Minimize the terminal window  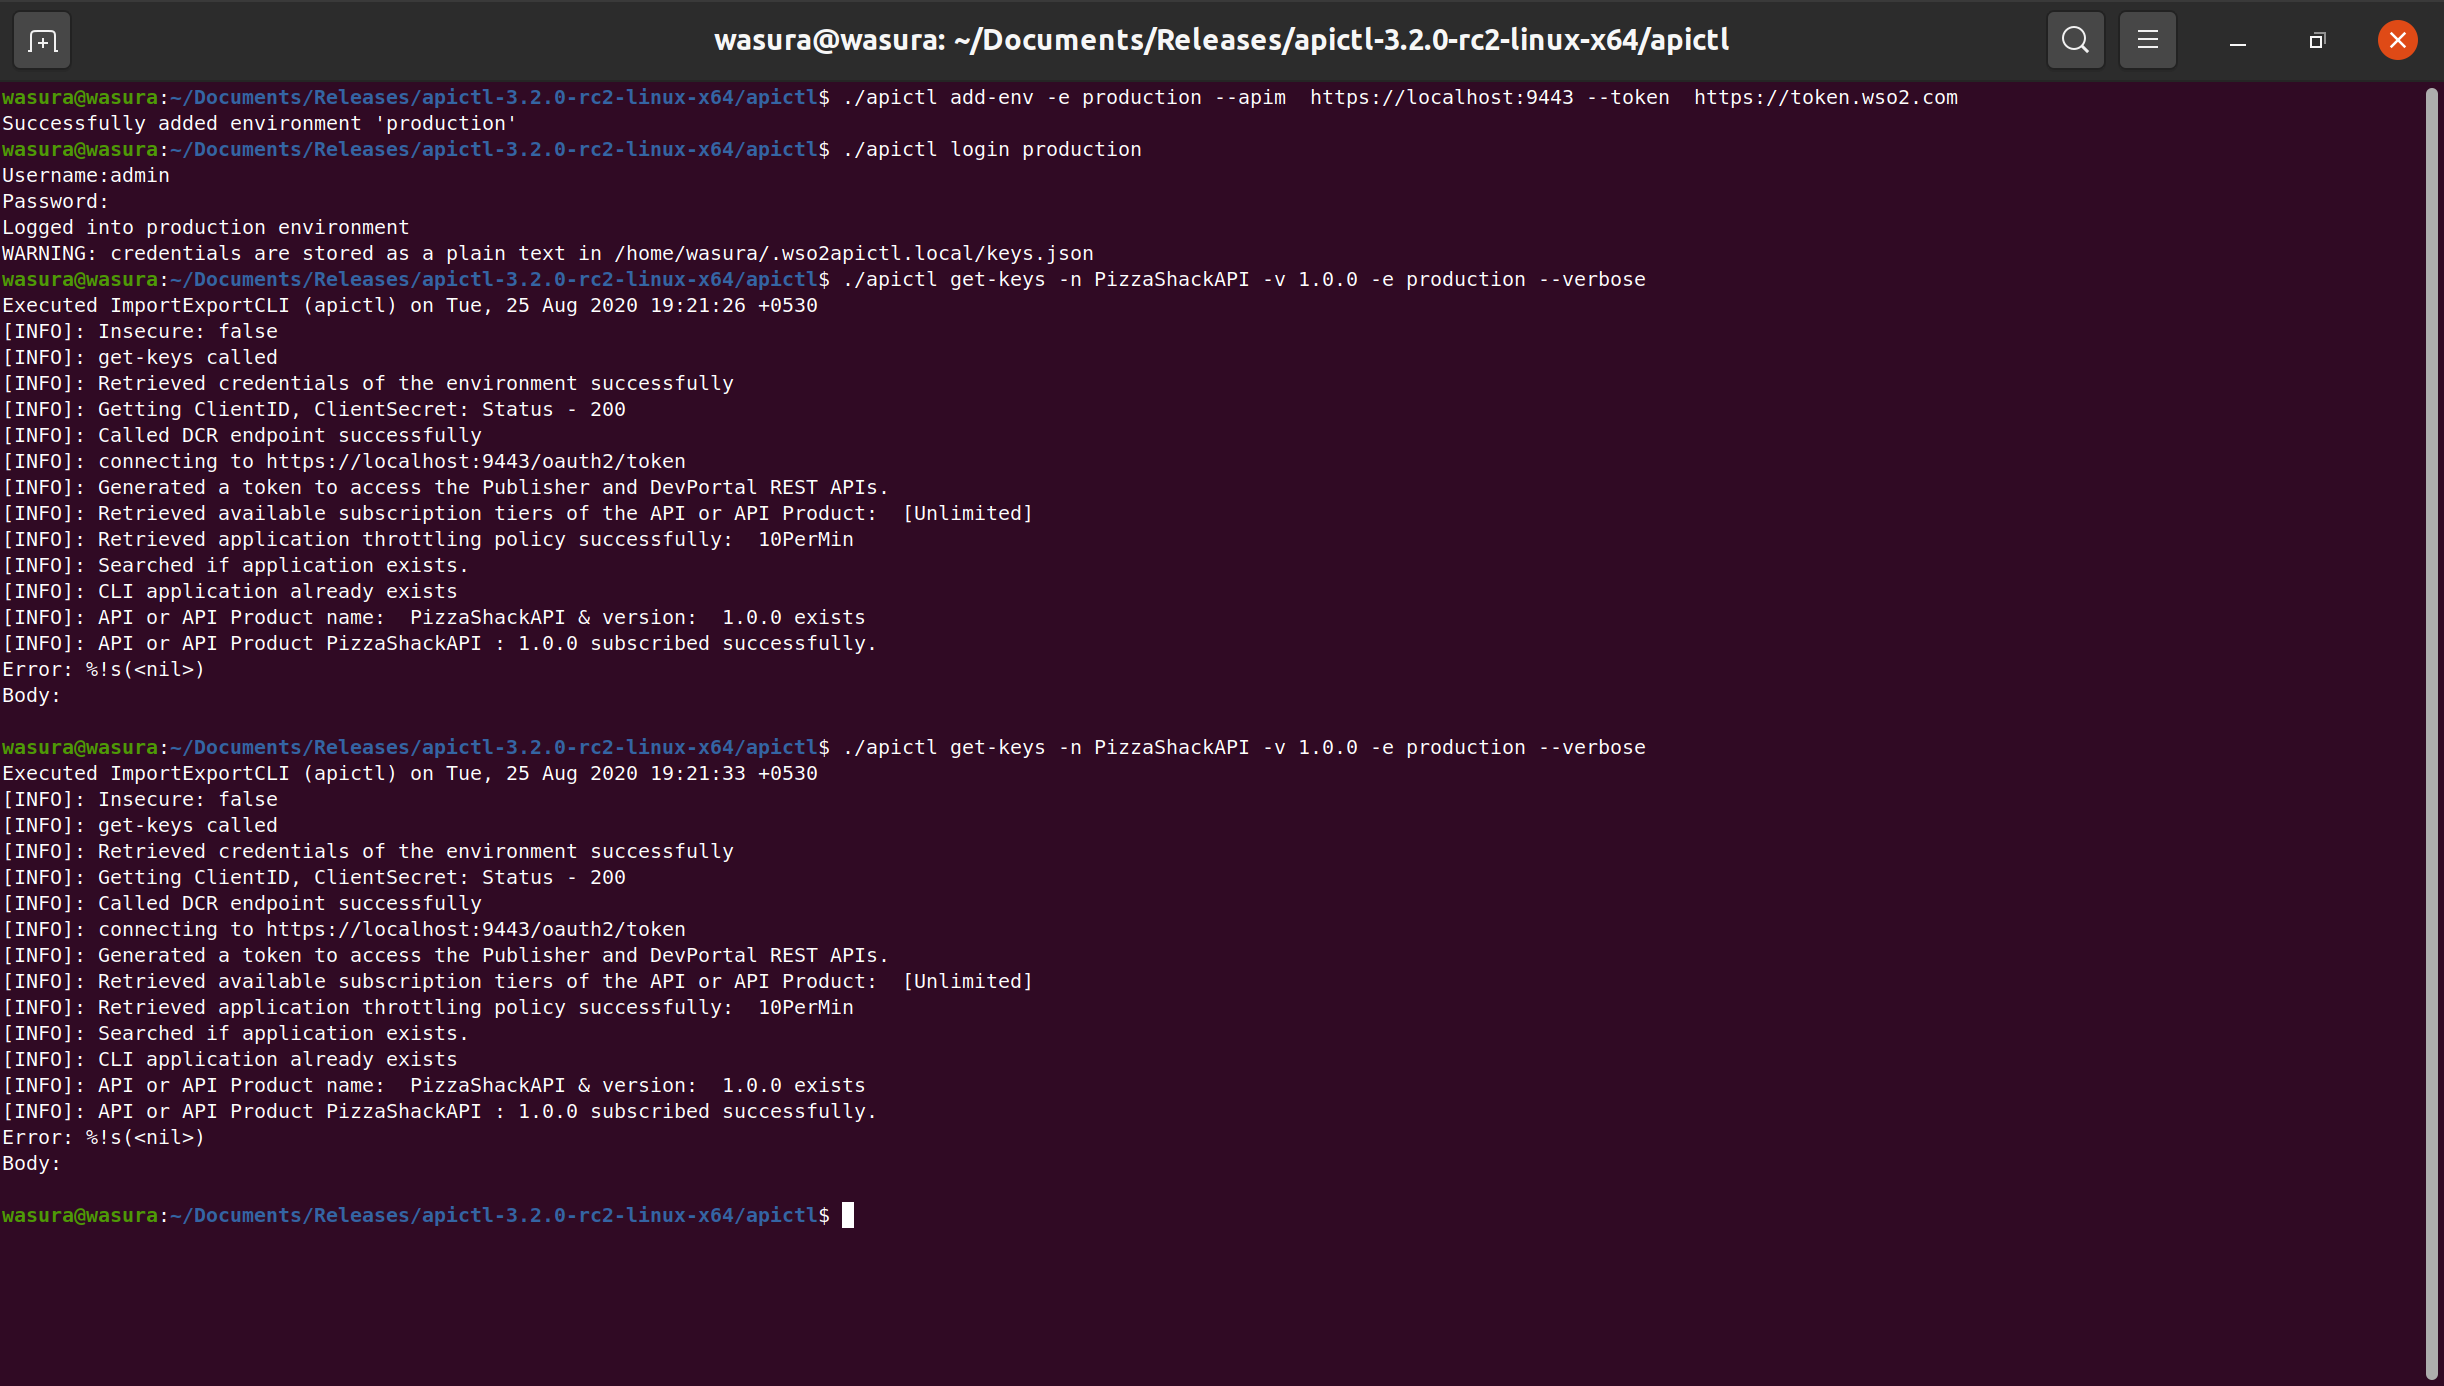[2237, 42]
